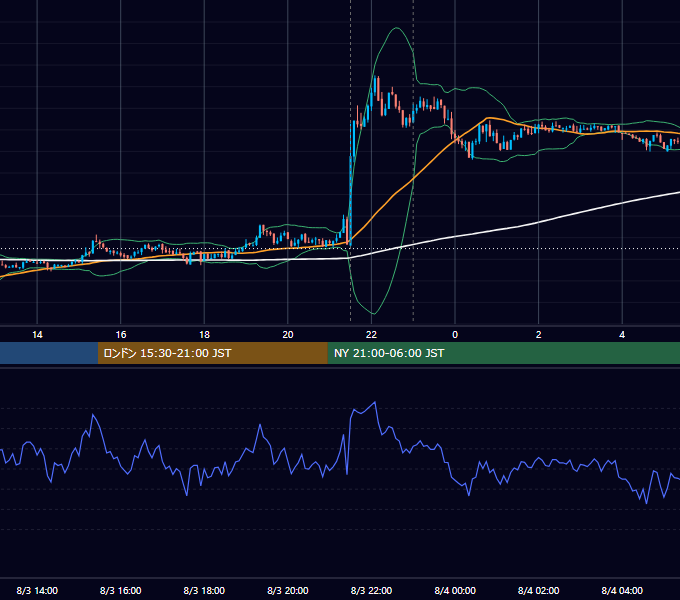Click the 16 hour label on price chart axis
The height and width of the screenshot is (600, 680).
click(121, 335)
